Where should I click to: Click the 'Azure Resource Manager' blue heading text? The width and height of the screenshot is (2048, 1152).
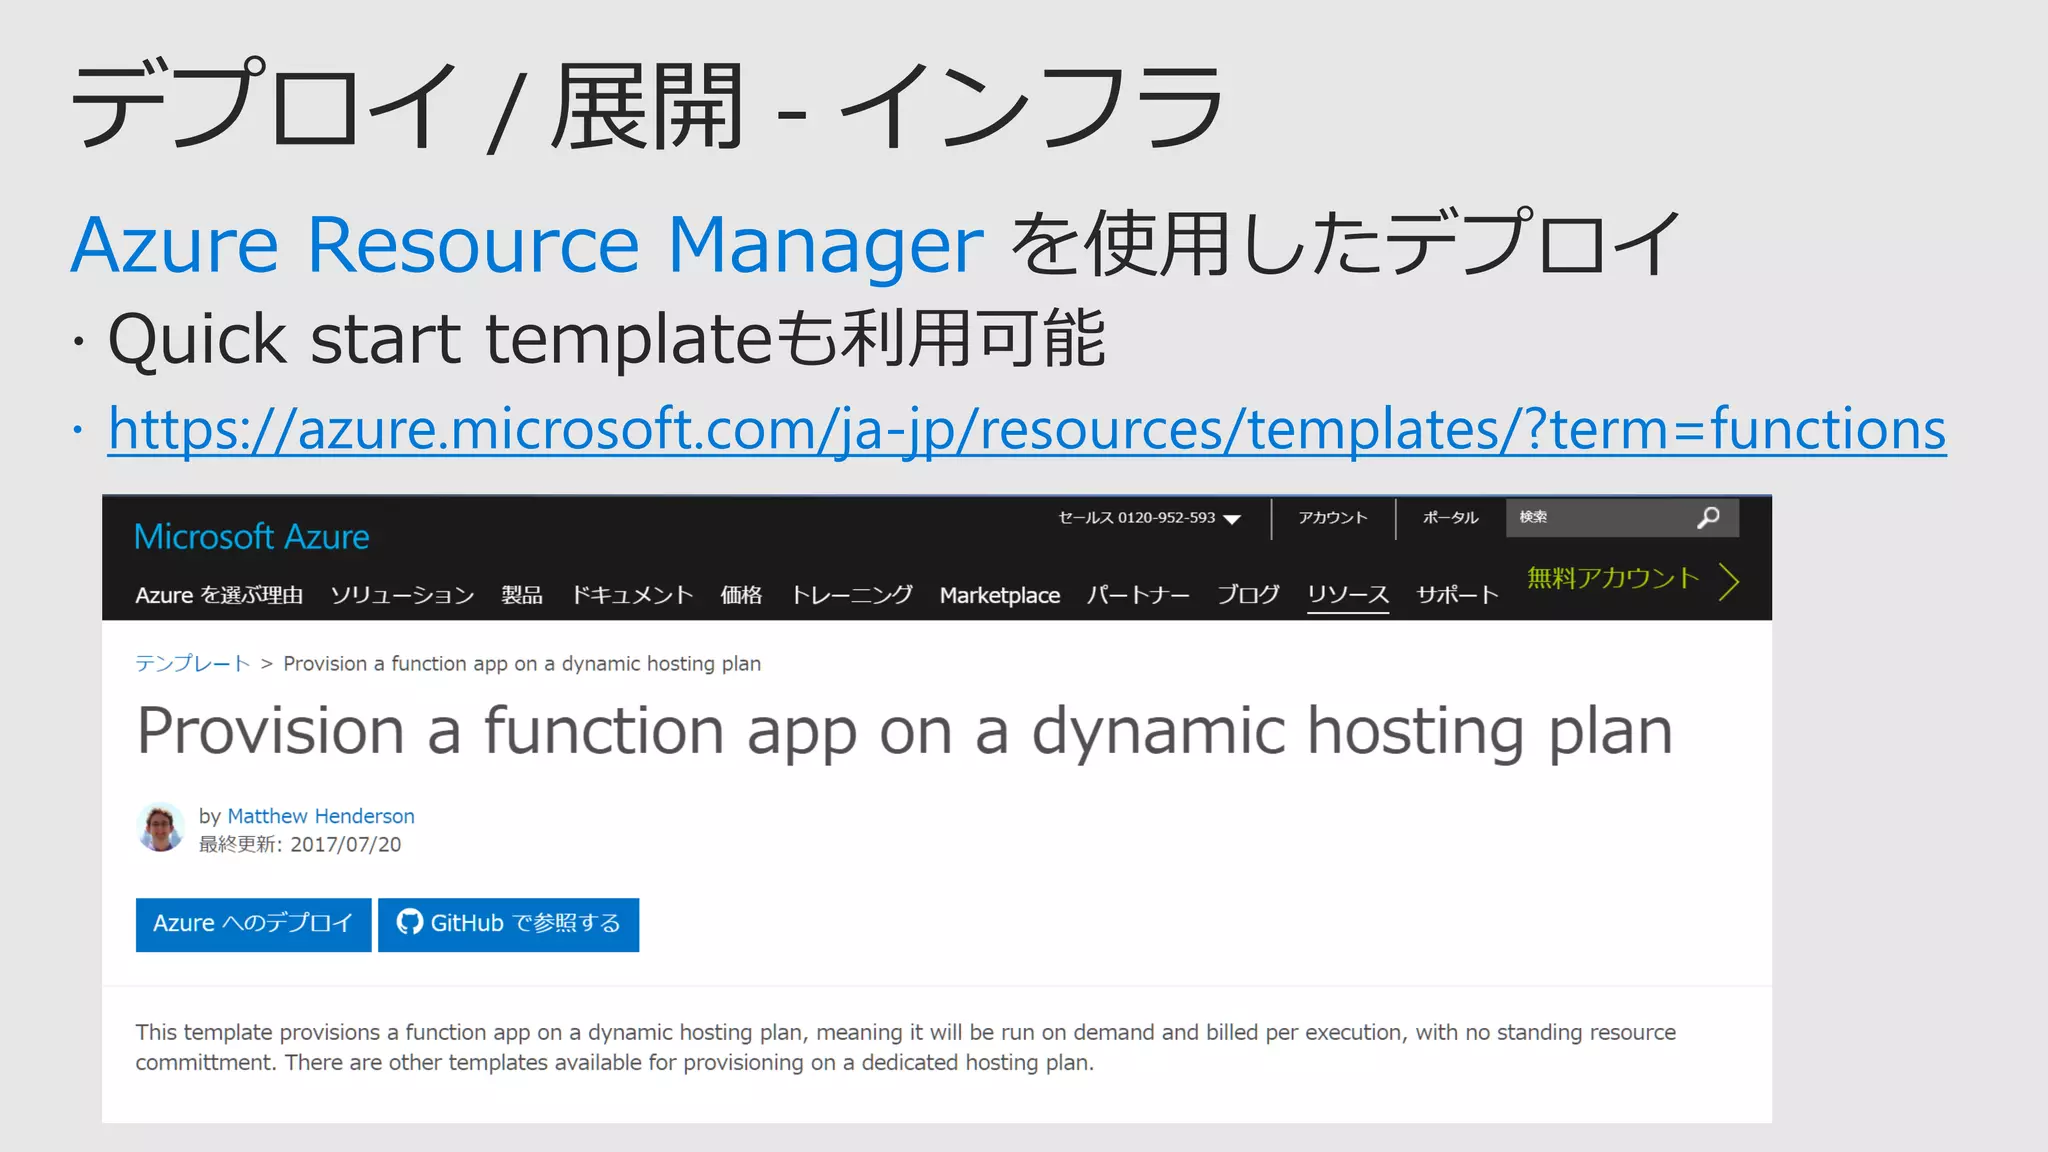(x=527, y=244)
